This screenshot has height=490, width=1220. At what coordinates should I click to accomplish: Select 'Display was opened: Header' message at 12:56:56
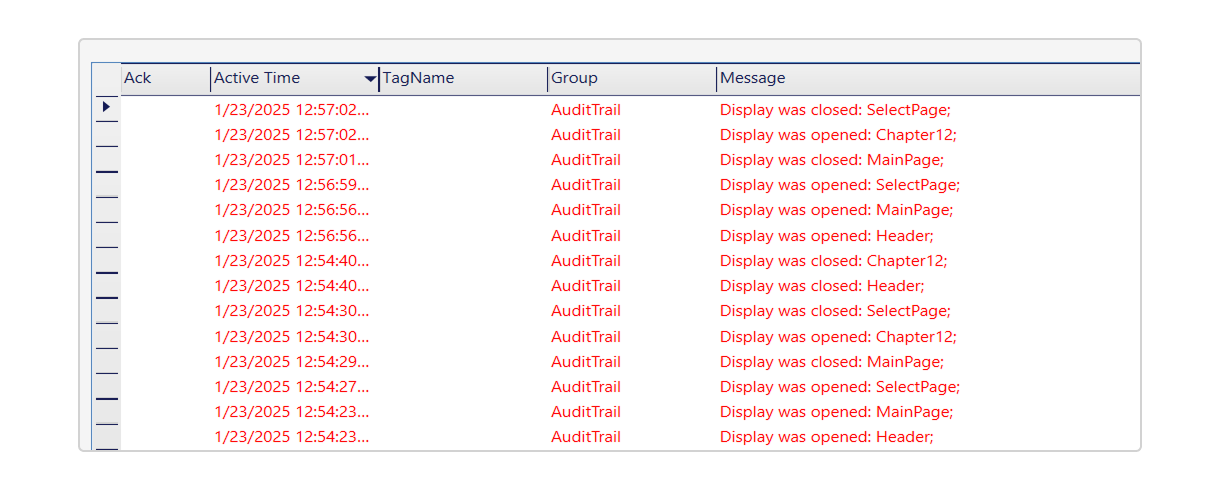coord(826,236)
